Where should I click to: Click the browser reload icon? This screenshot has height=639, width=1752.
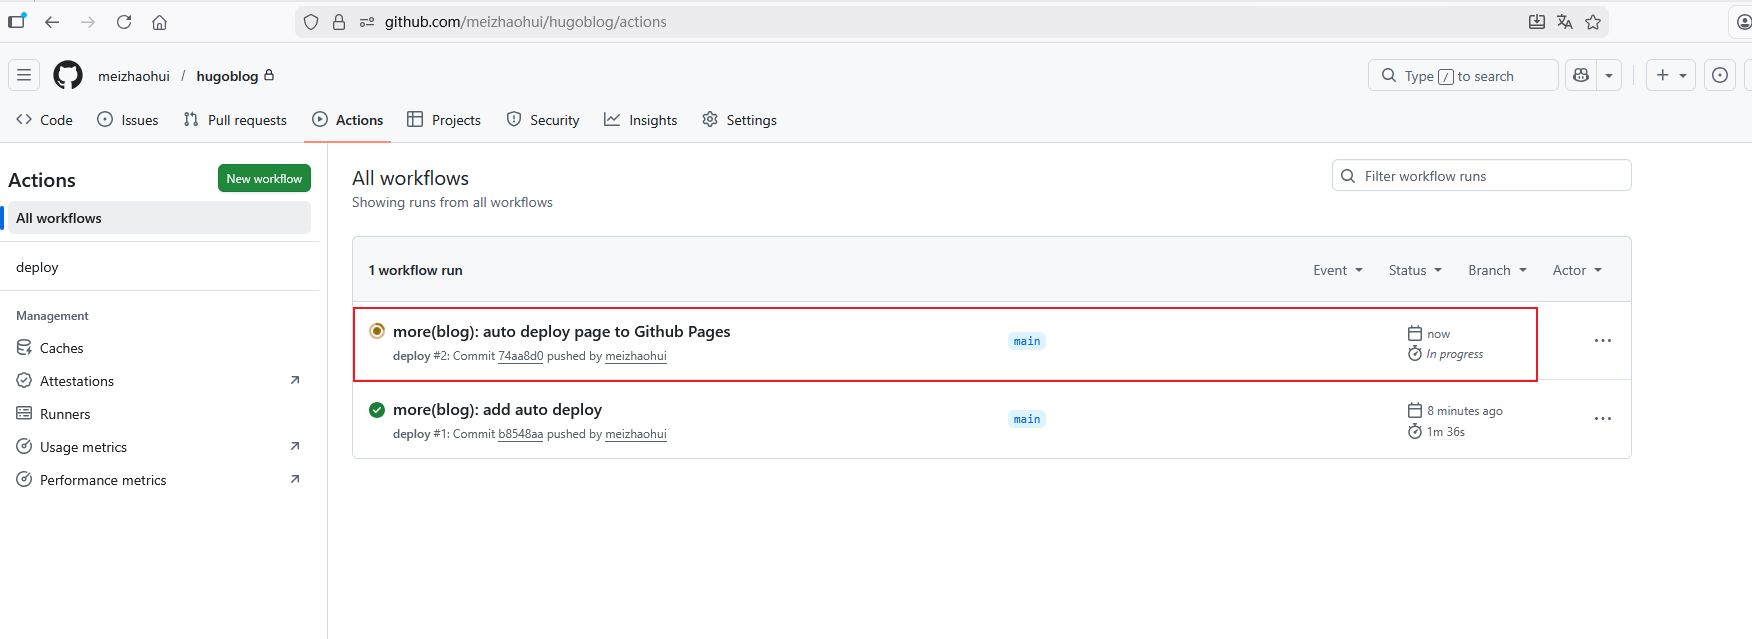pyautogui.click(x=124, y=22)
